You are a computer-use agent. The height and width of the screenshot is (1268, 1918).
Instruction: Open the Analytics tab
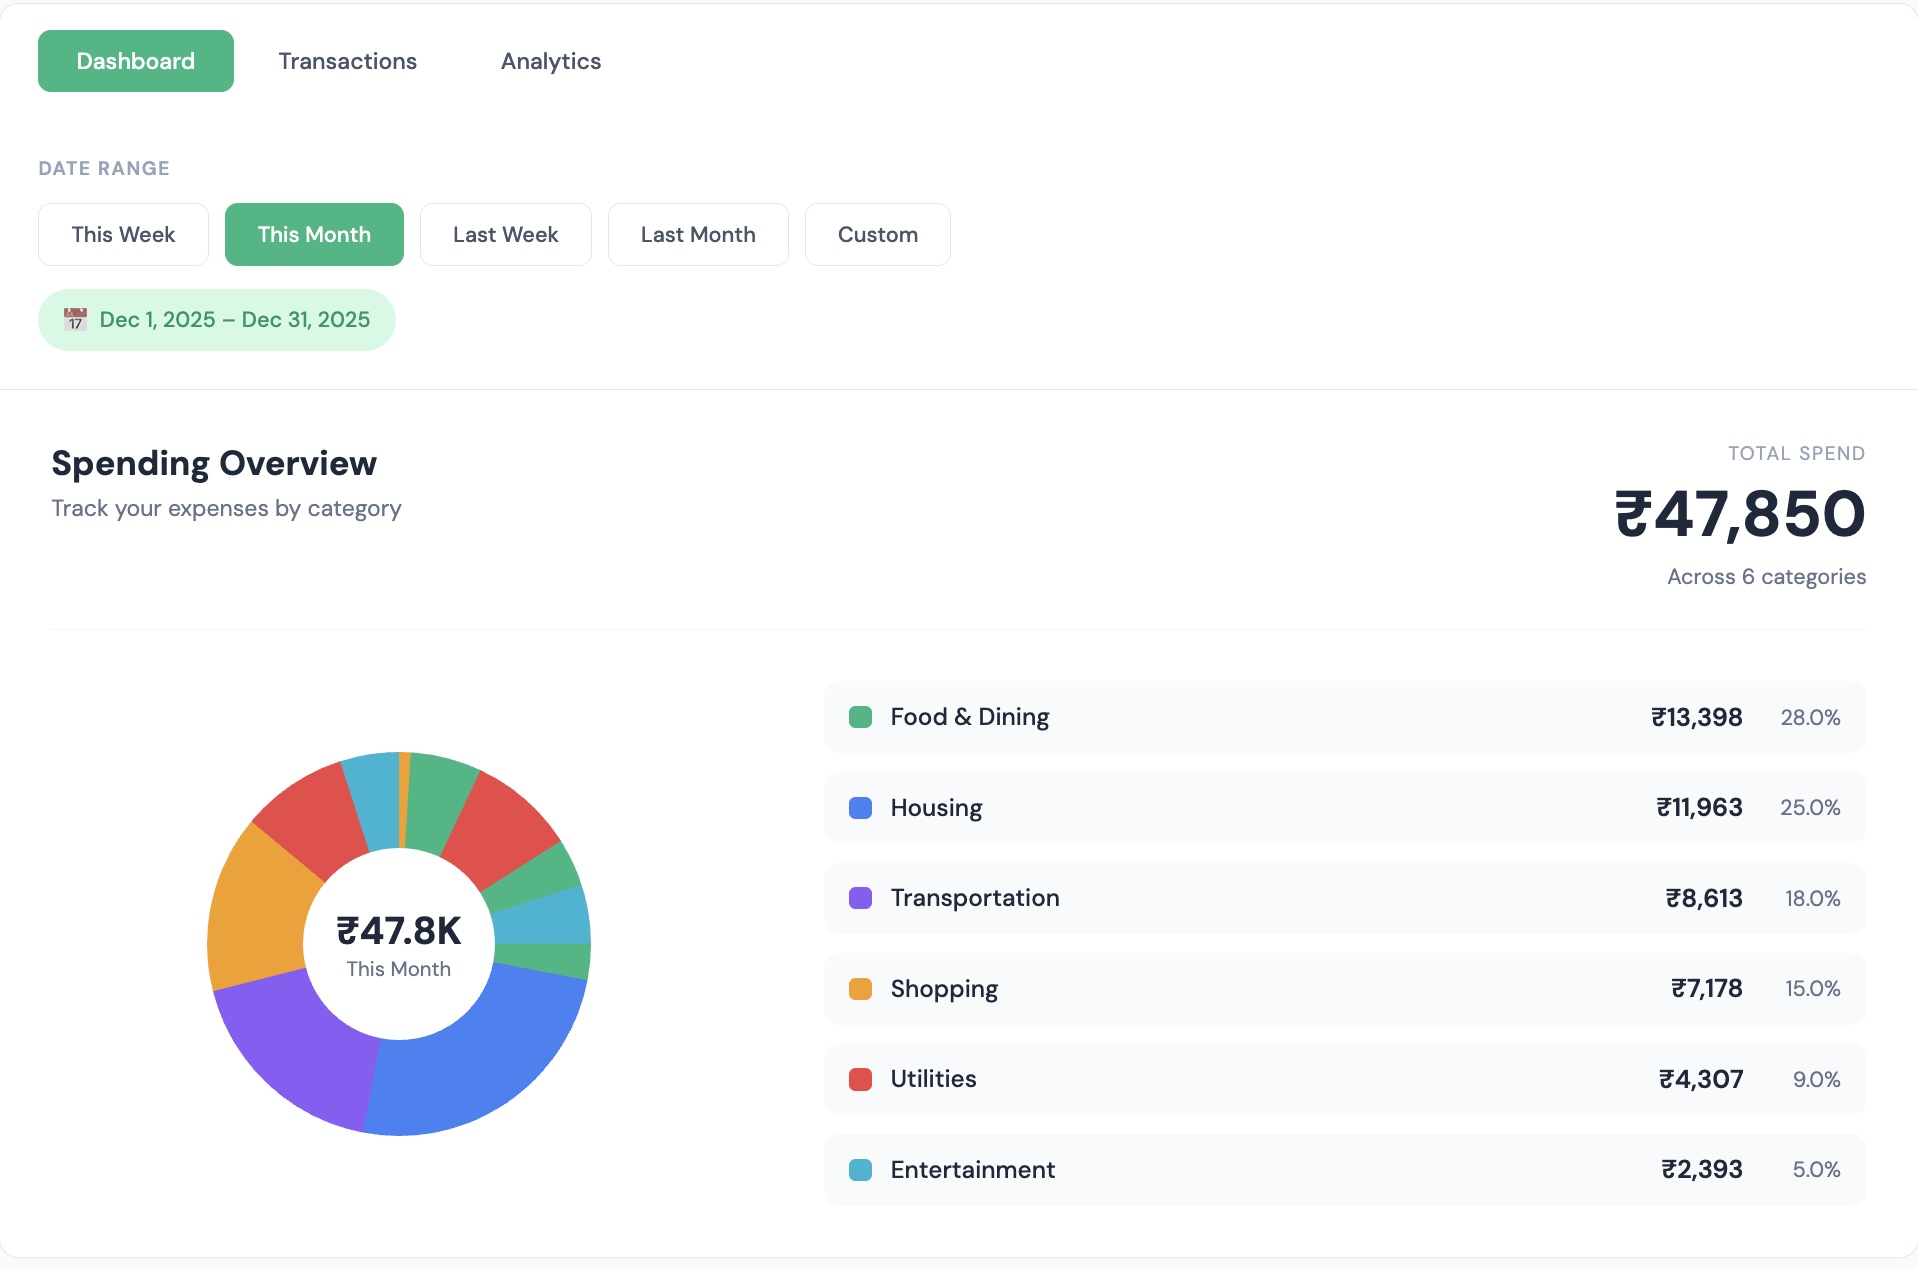[550, 61]
